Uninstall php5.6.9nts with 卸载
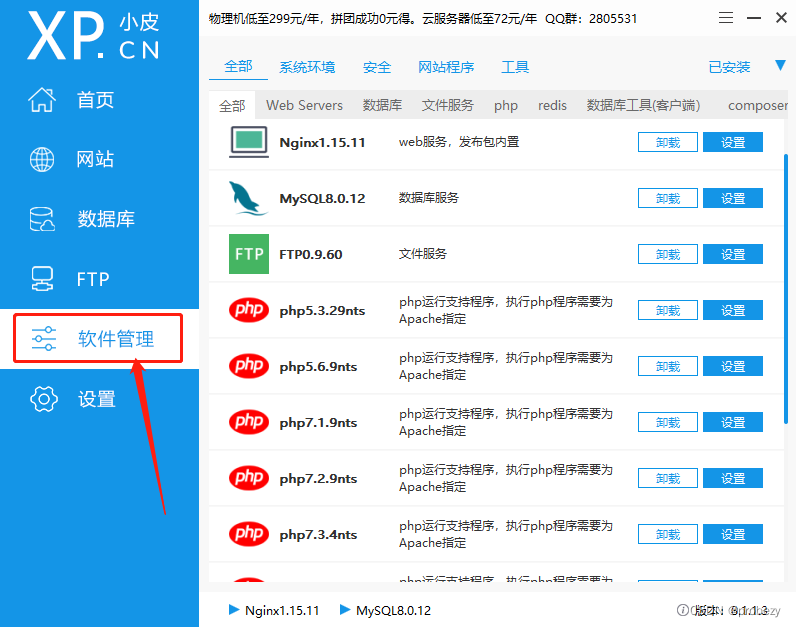796x627 pixels. 668,366
